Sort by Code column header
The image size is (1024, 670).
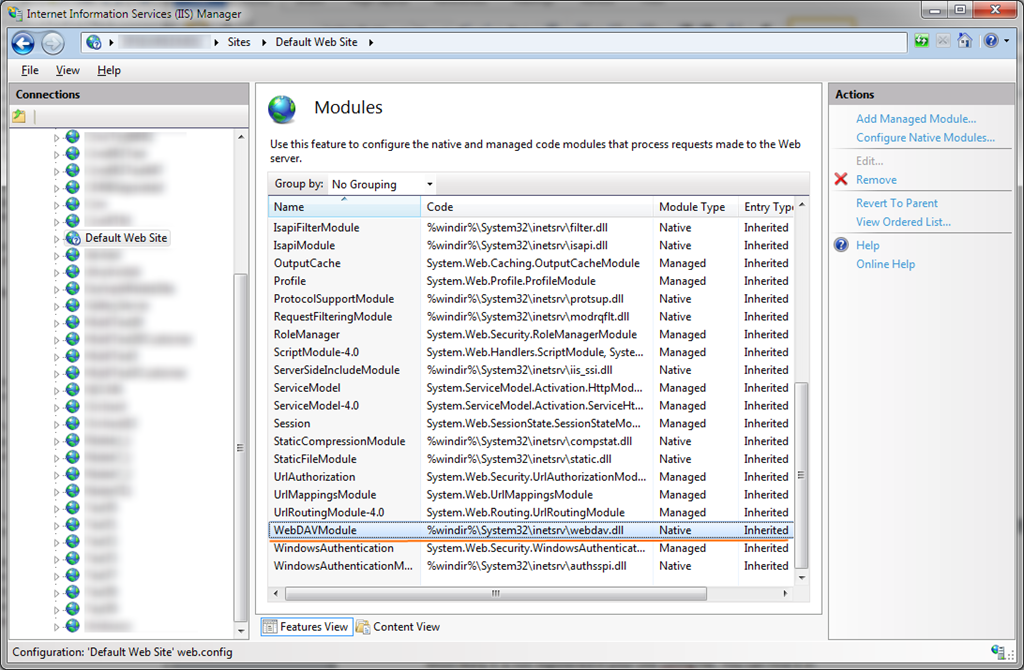coord(537,207)
